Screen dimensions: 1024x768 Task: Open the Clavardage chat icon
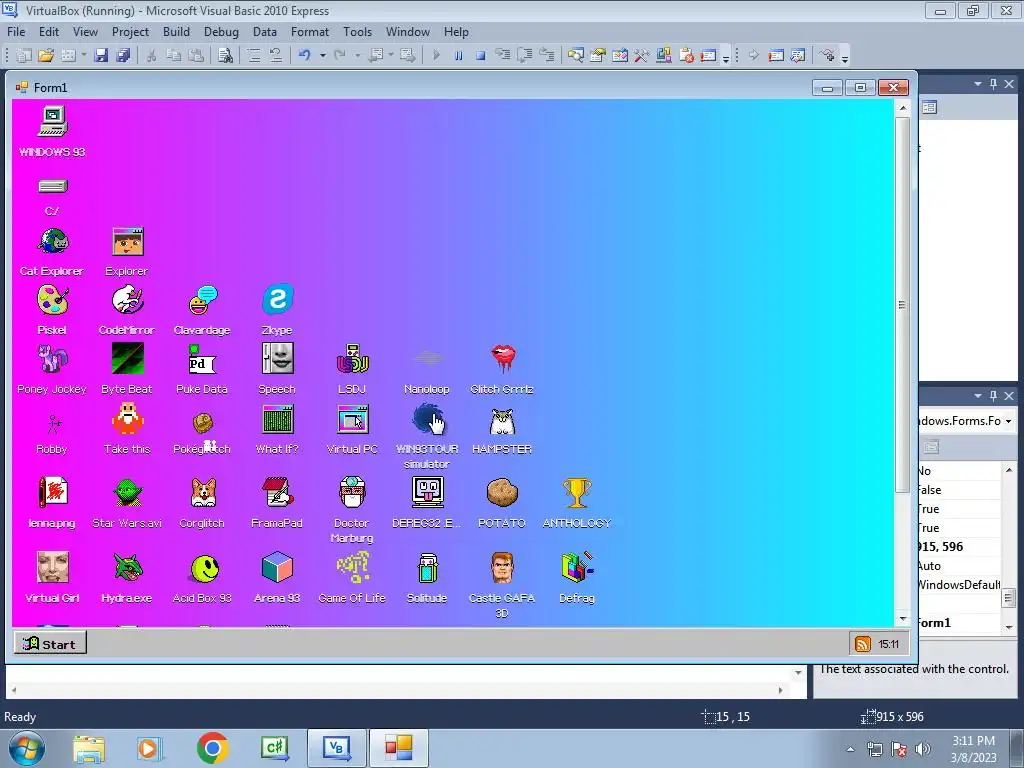tap(202, 301)
